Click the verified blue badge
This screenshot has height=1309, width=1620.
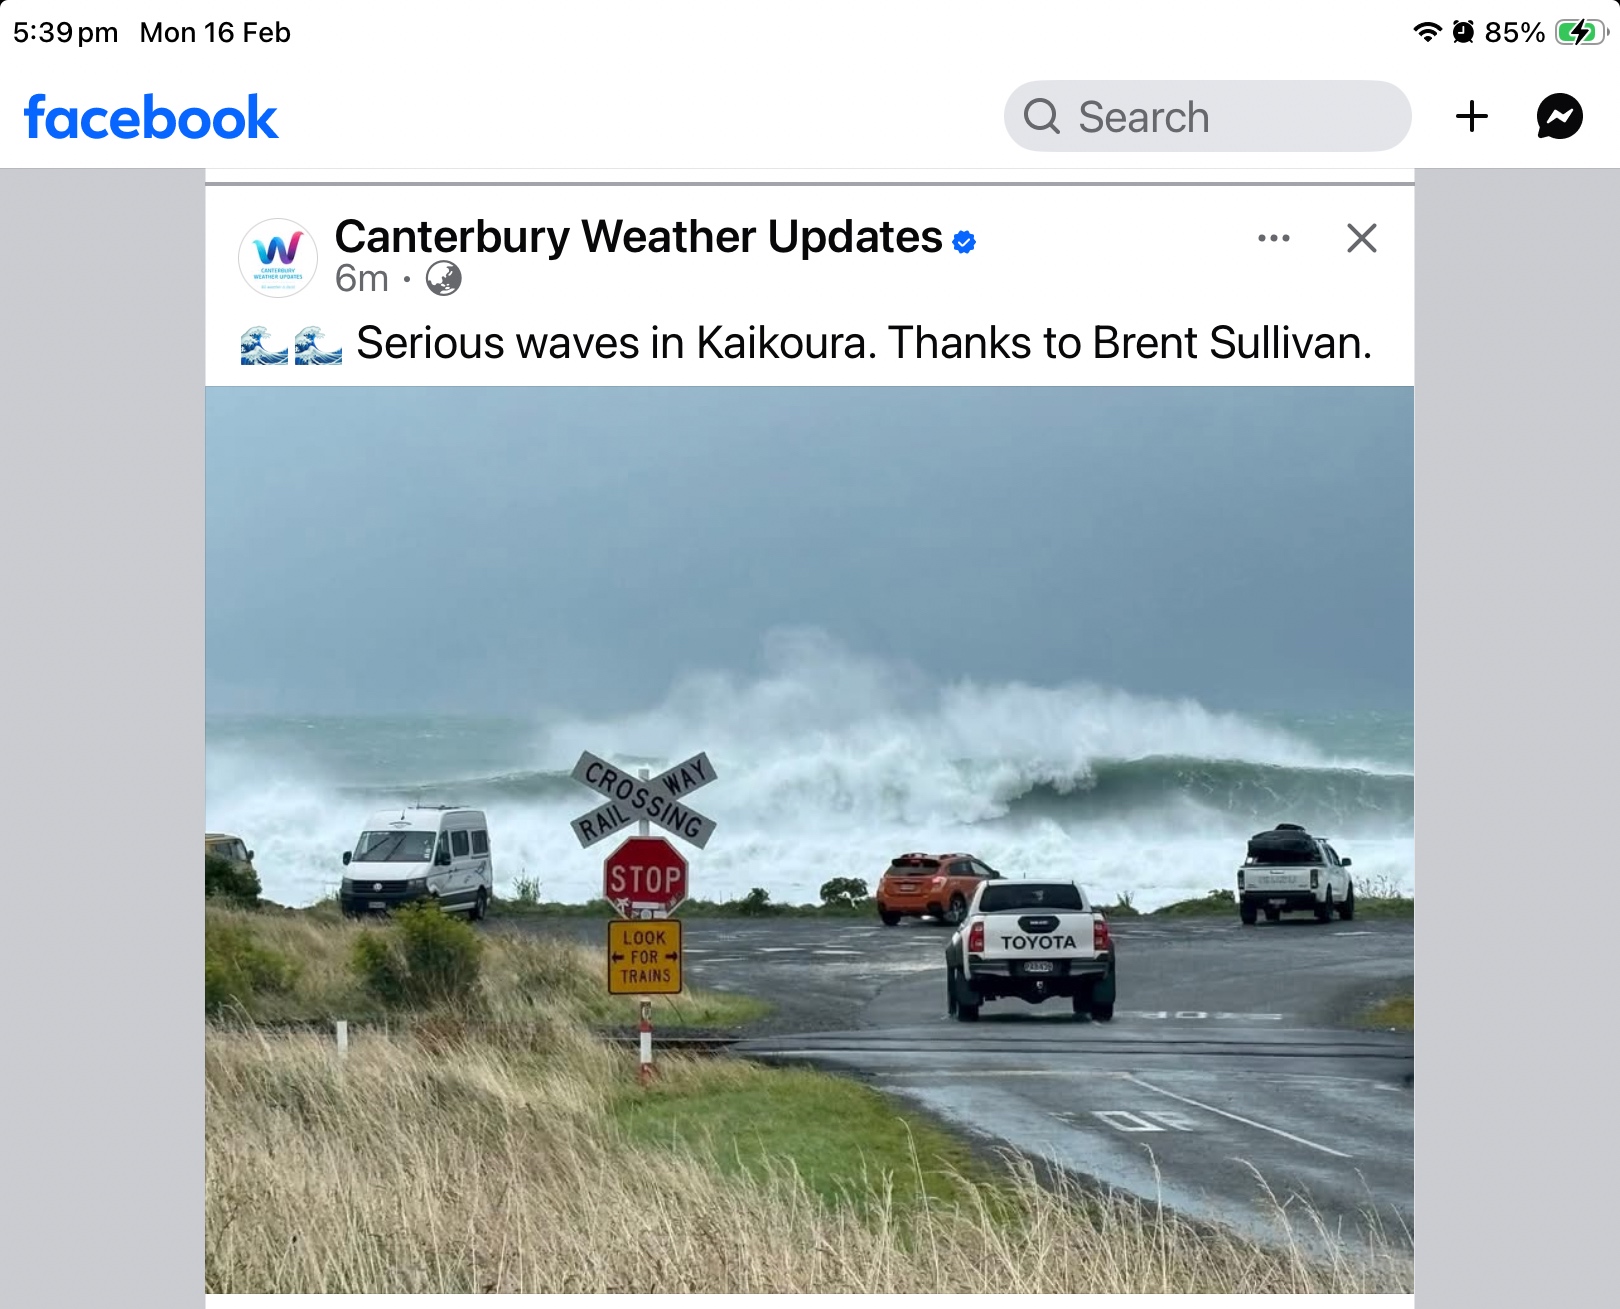click(964, 241)
